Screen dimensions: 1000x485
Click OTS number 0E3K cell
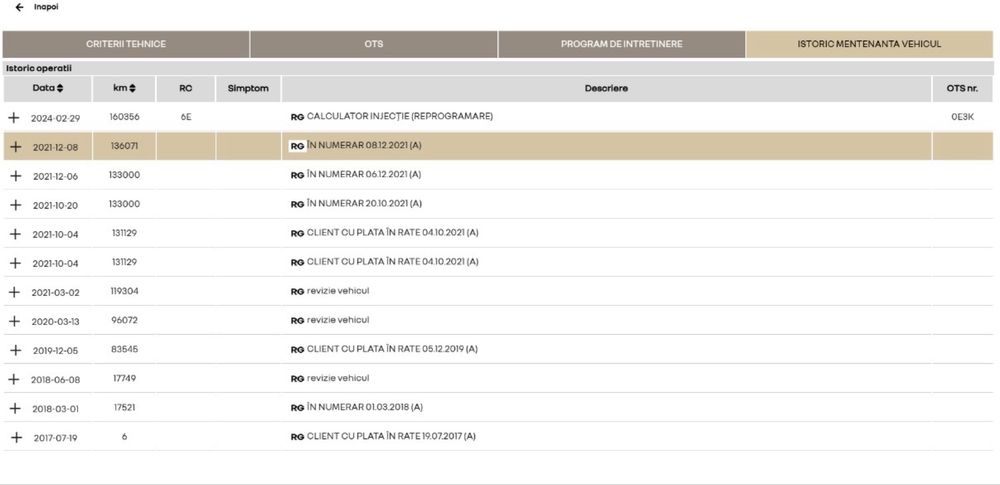click(962, 117)
